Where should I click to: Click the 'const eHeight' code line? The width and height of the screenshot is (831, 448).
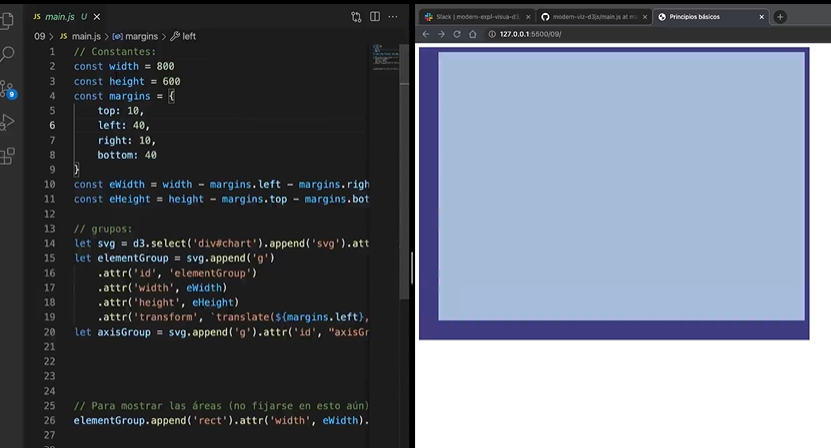(x=222, y=199)
